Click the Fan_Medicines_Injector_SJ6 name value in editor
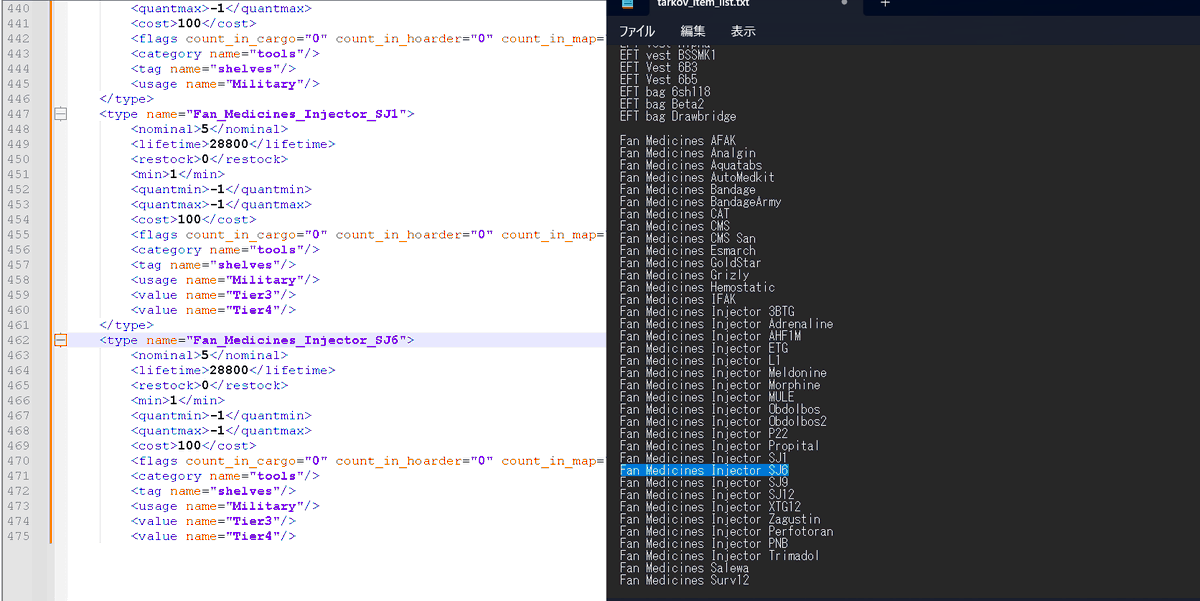The width and height of the screenshot is (1200, 601). coord(296,340)
